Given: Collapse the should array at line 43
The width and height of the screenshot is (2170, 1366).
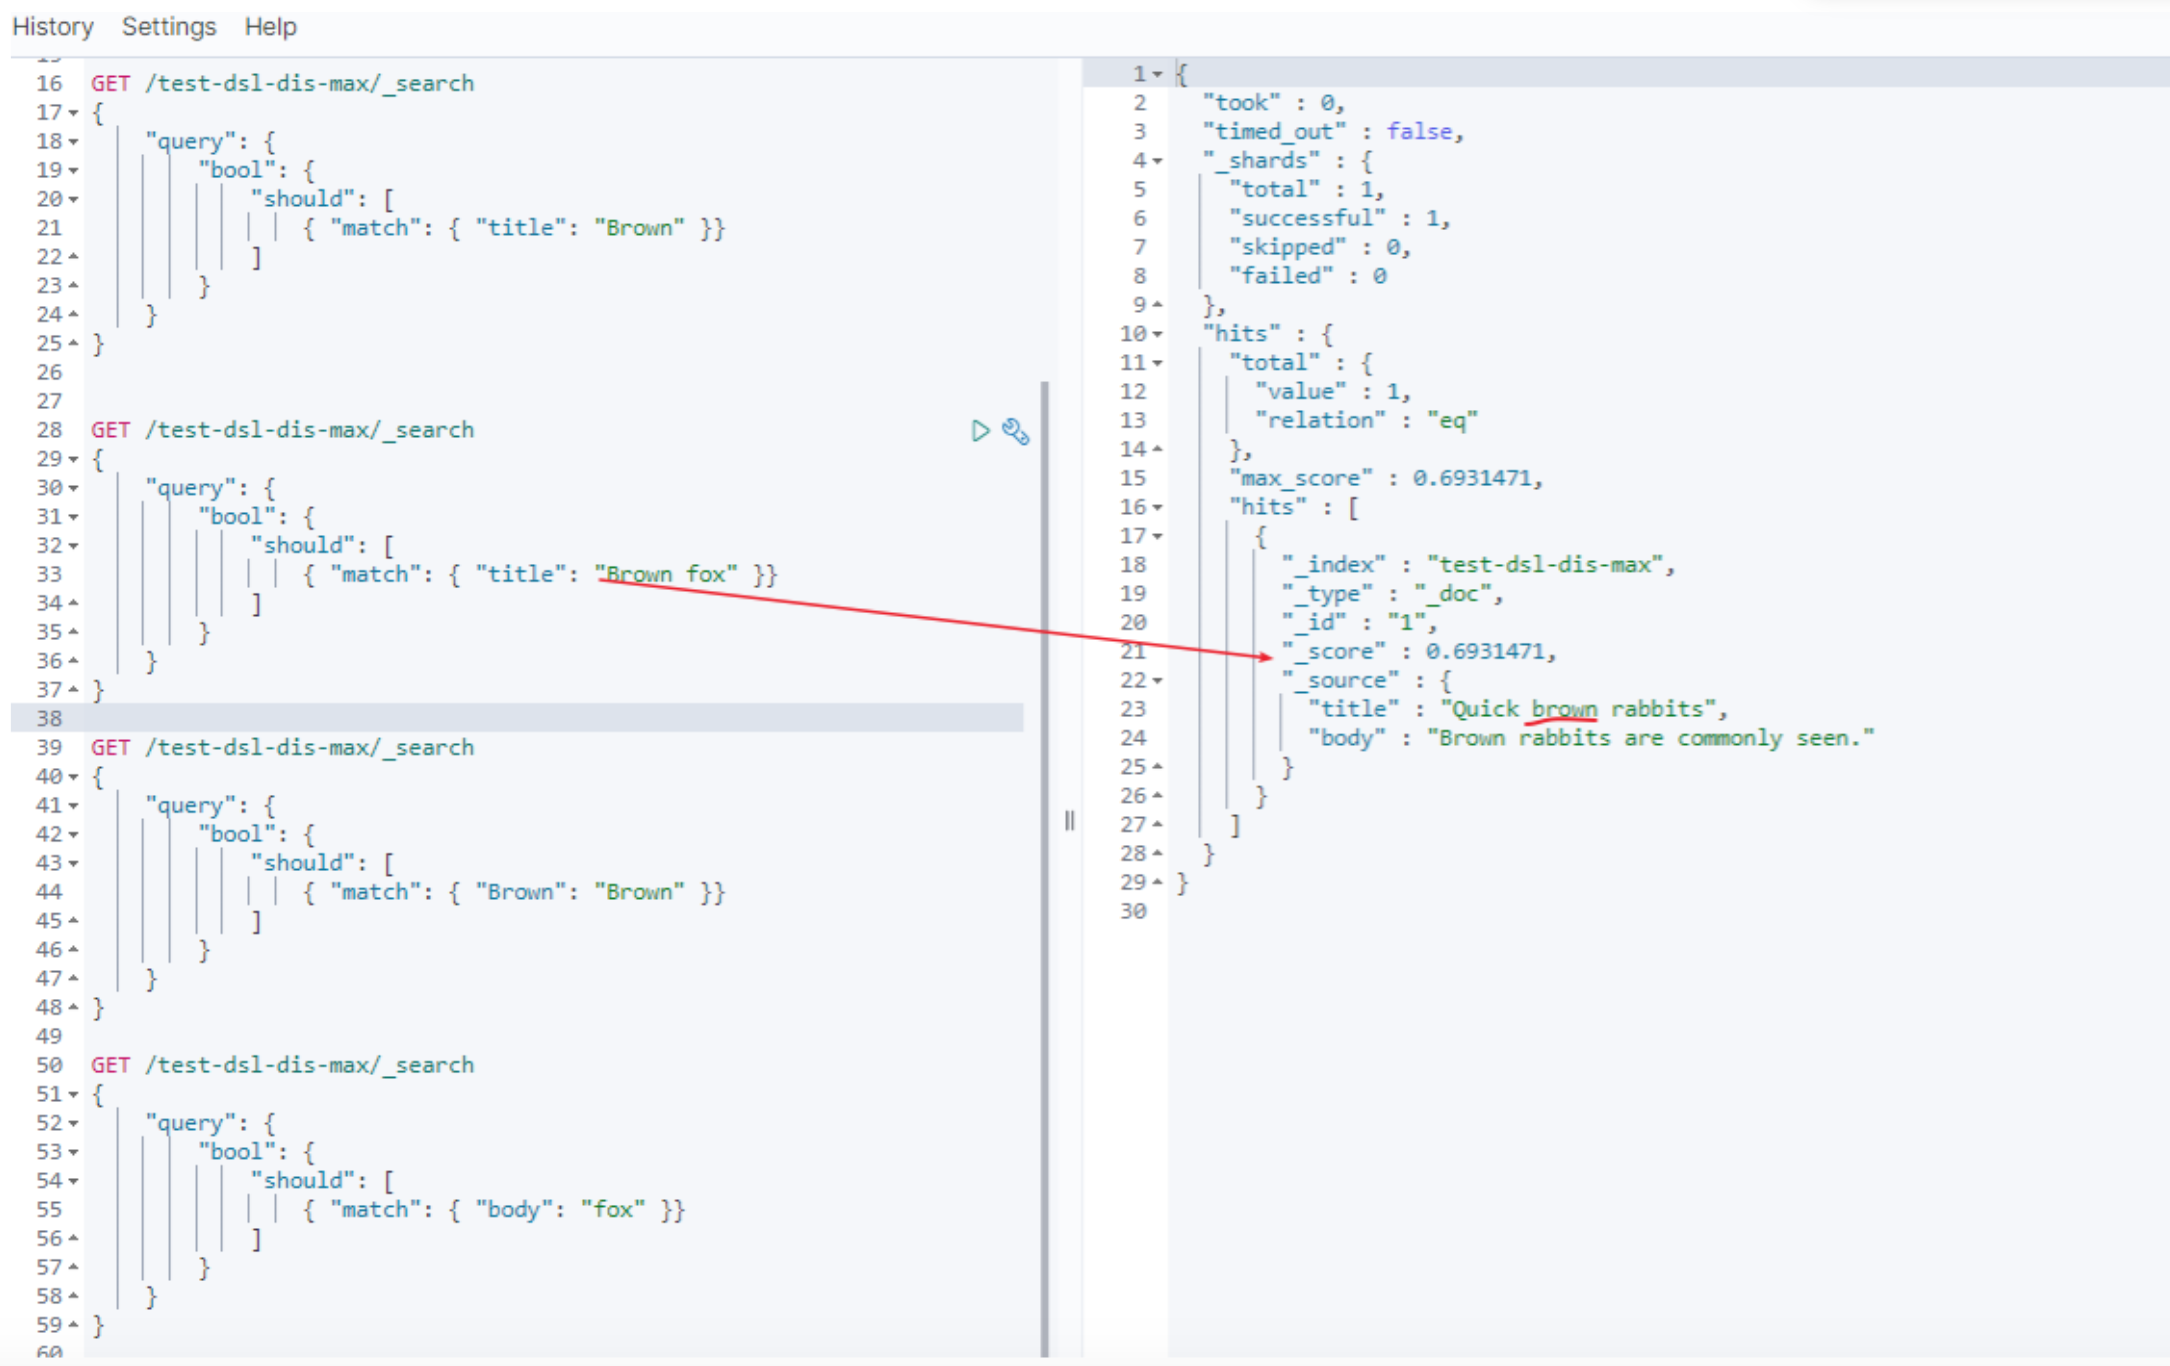Looking at the screenshot, I should pyautogui.click(x=73, y=864).
